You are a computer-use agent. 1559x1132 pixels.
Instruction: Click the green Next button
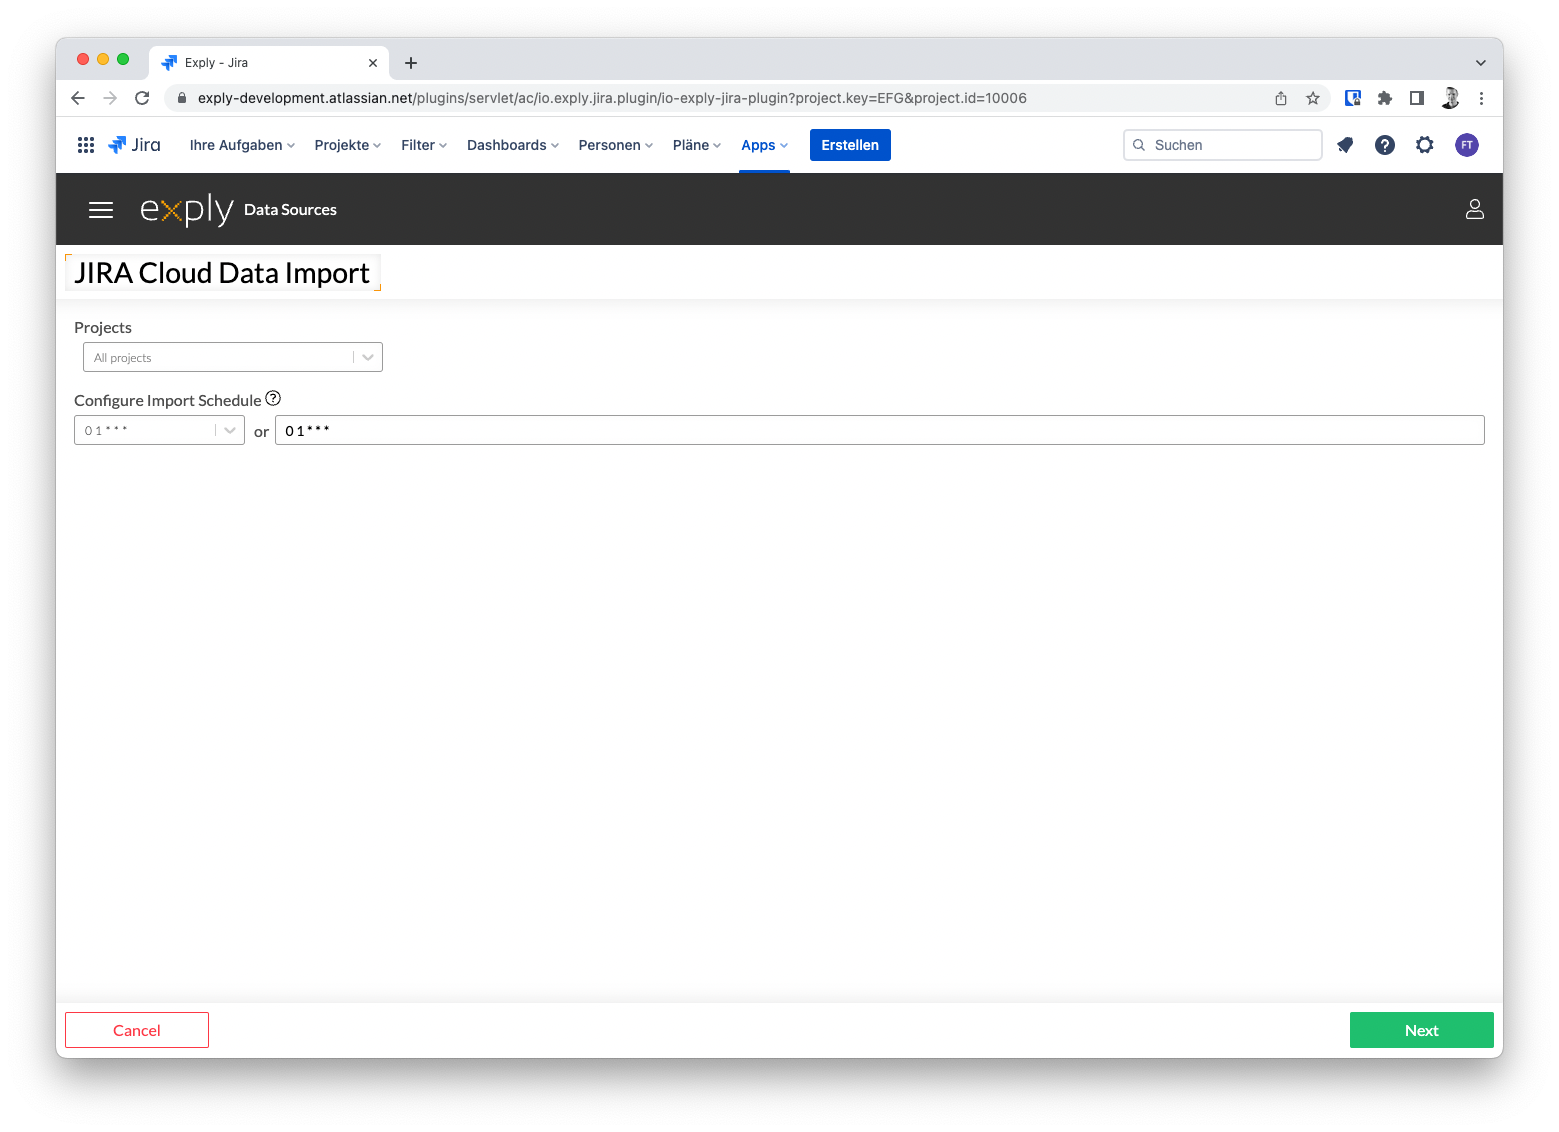click(1422, 1030)
